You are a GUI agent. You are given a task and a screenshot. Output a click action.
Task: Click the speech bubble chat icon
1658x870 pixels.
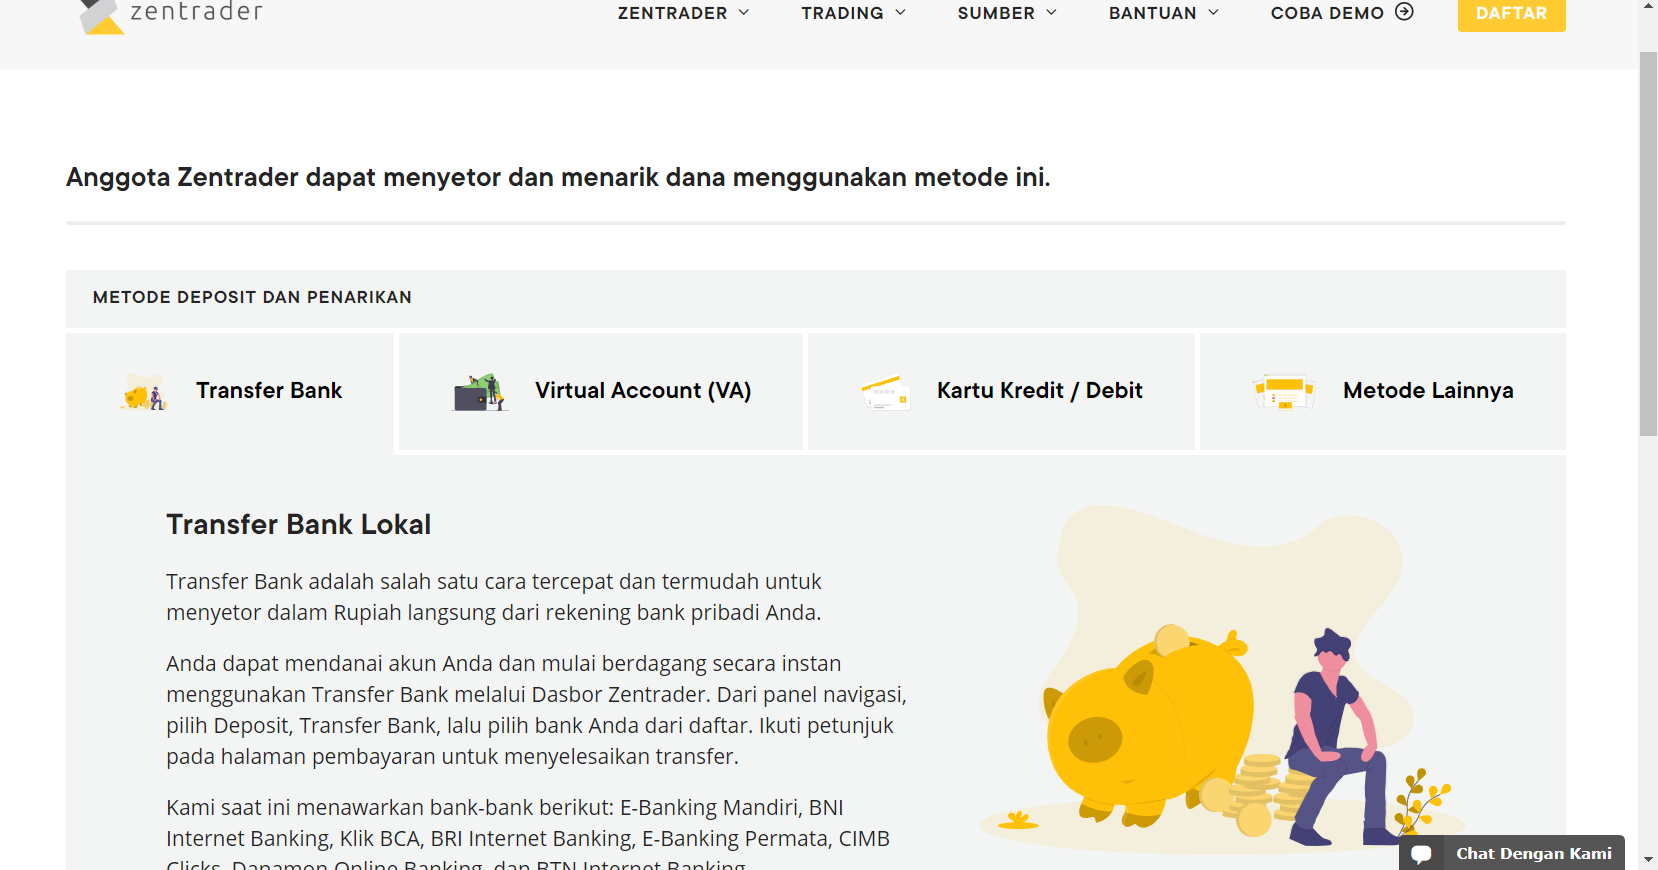[x=1421, y=854]
